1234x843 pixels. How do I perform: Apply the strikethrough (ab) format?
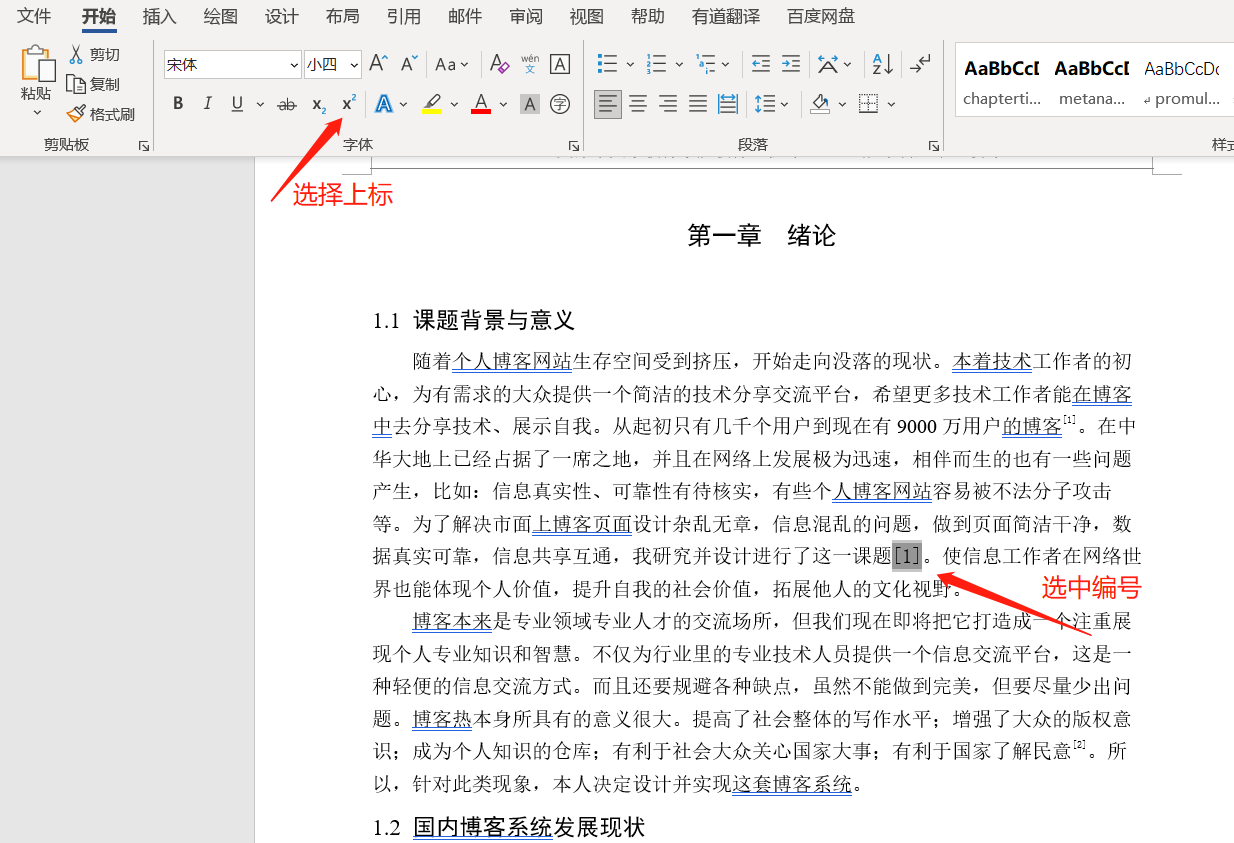[x=287, y=104]
